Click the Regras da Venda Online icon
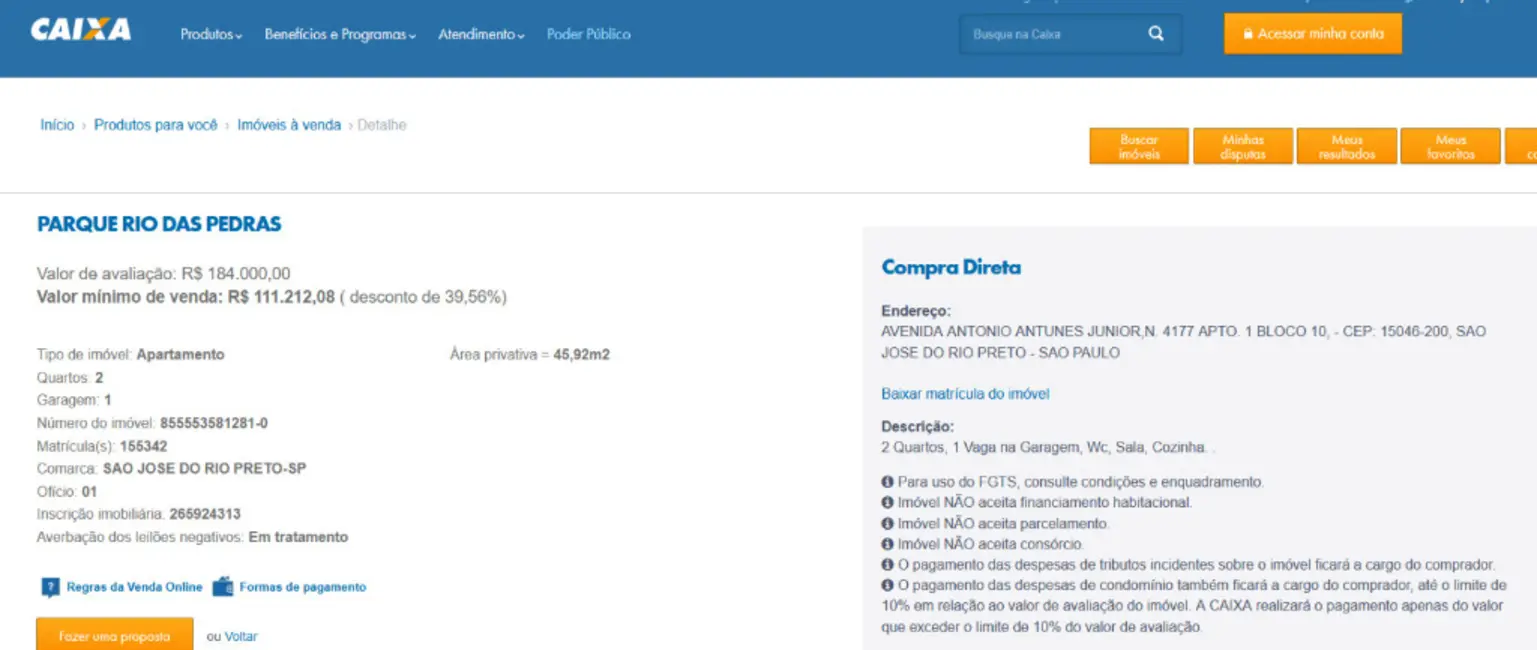The height and width of the screenshot is (650, 1537). pyautogui.click(x=50, y=587)
